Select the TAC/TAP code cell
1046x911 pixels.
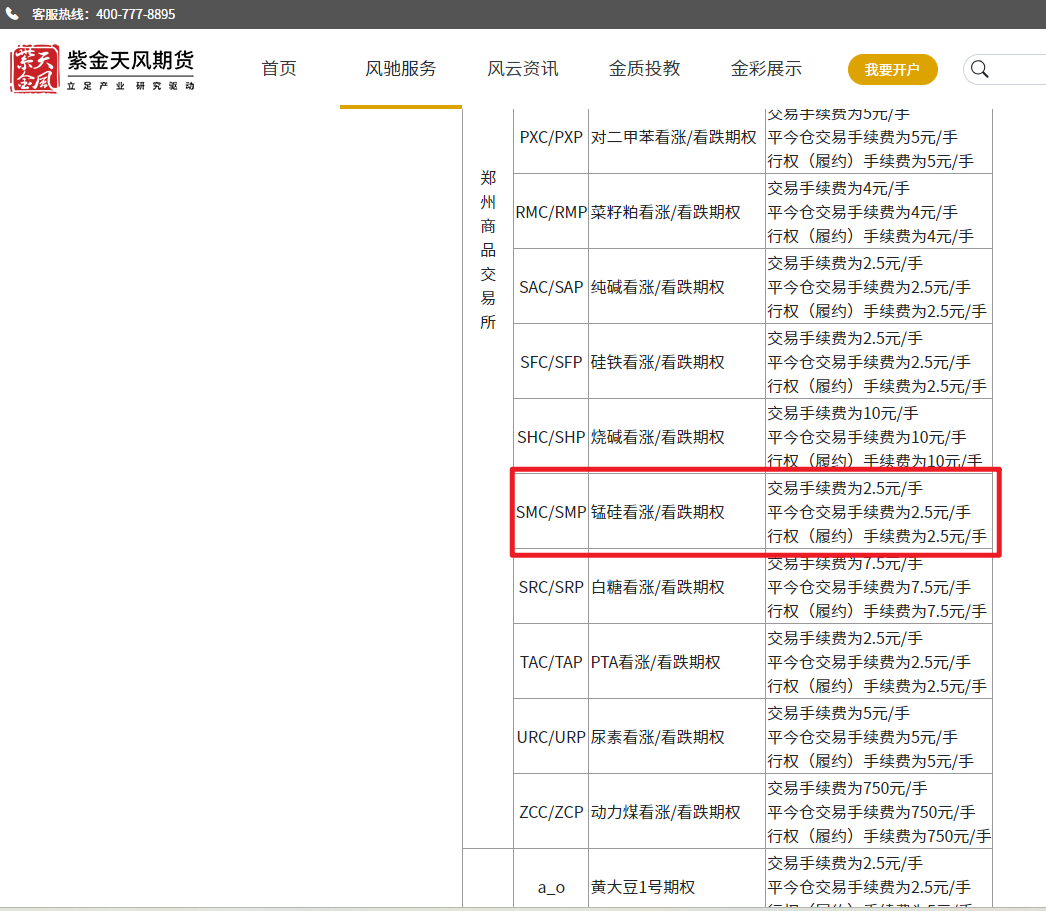pos(551,662)
